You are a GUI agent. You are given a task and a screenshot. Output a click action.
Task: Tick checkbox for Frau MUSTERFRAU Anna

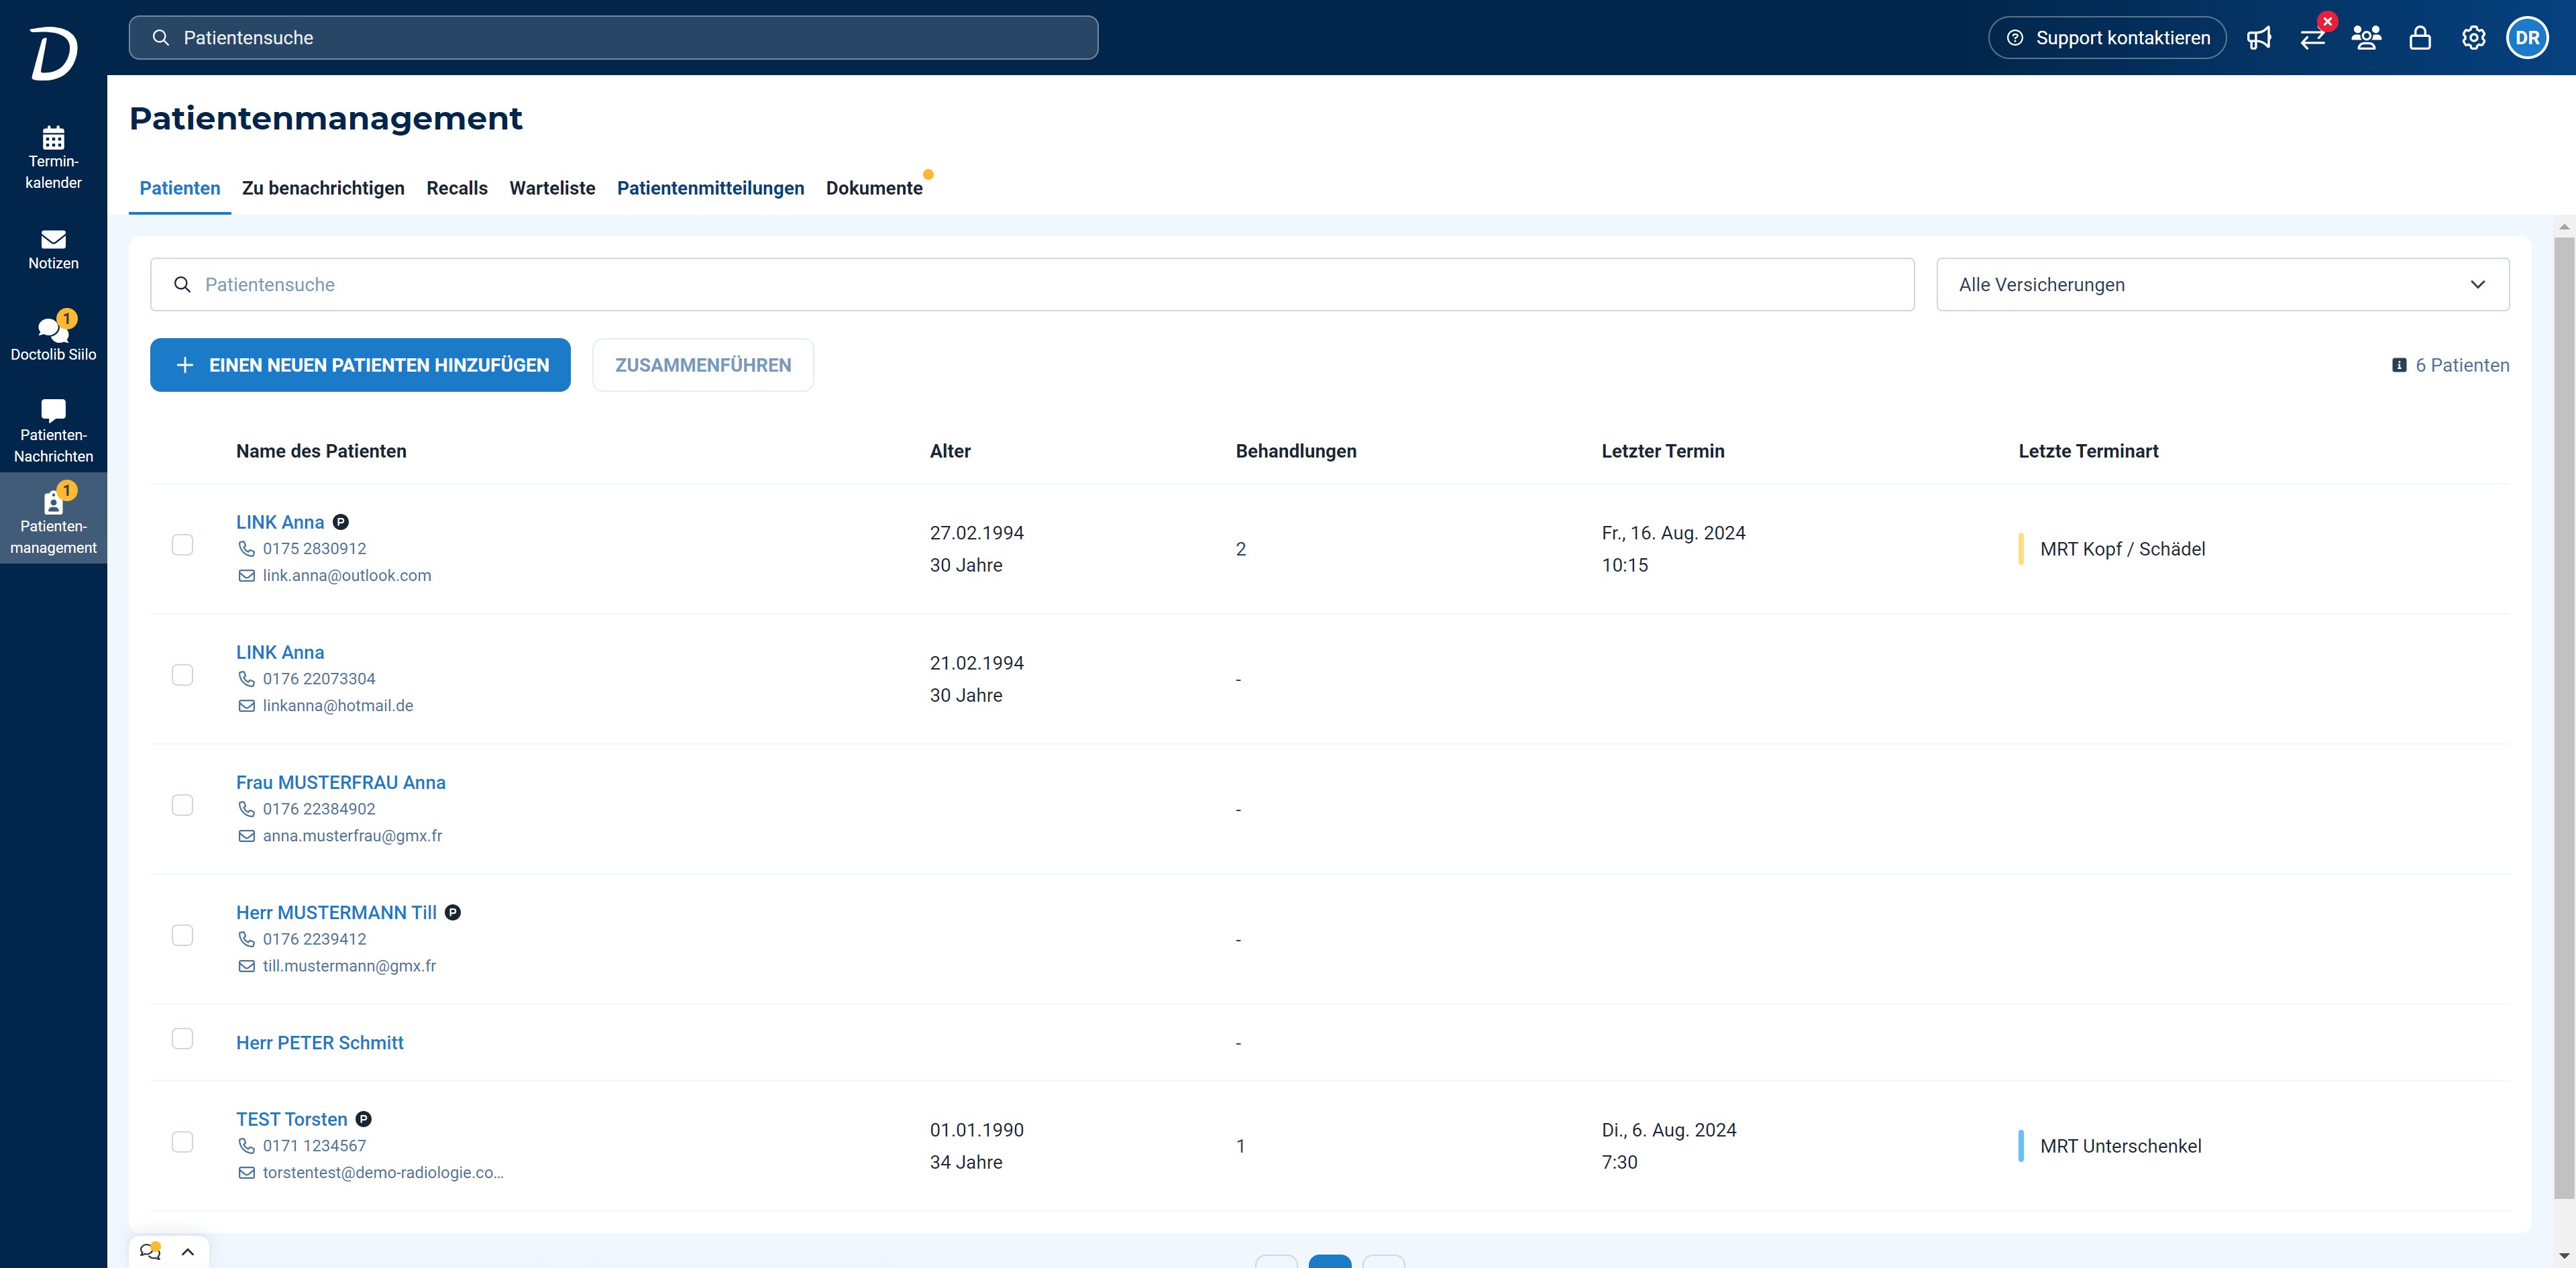[182, 805]
